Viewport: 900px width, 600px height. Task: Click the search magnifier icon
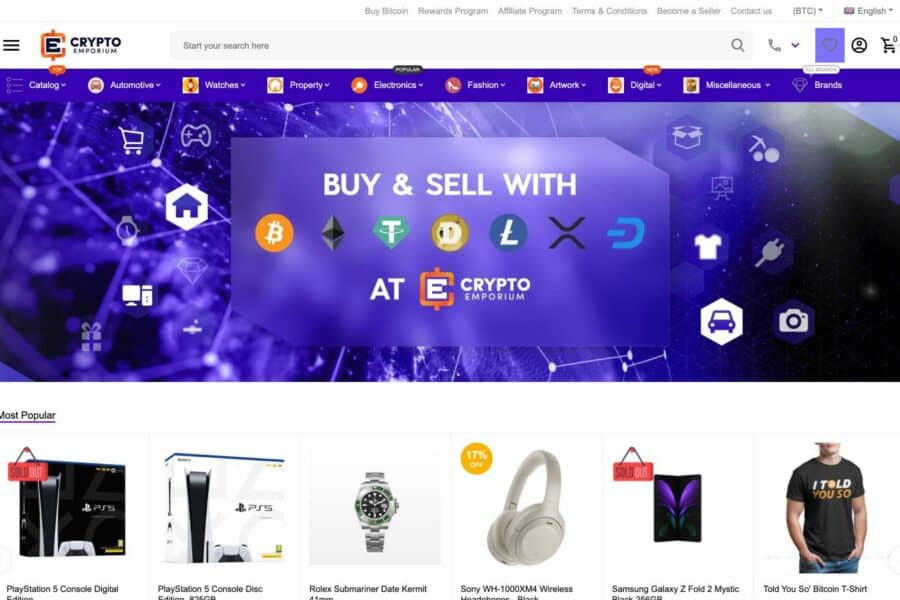pos(738,45)
